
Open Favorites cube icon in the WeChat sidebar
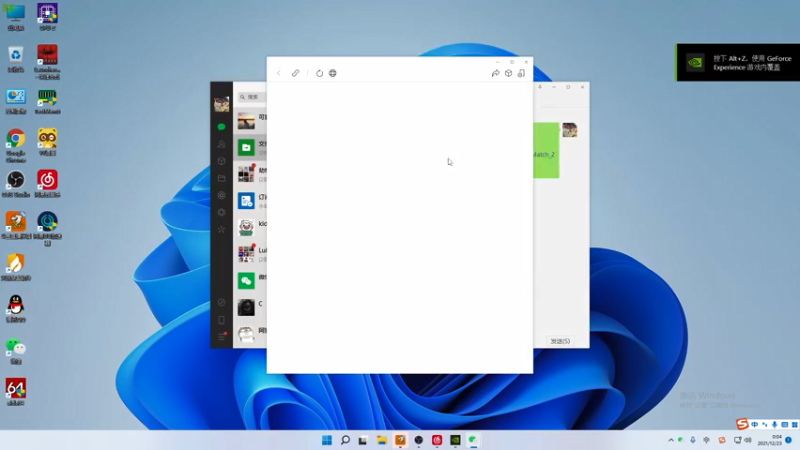coord(221,161)
